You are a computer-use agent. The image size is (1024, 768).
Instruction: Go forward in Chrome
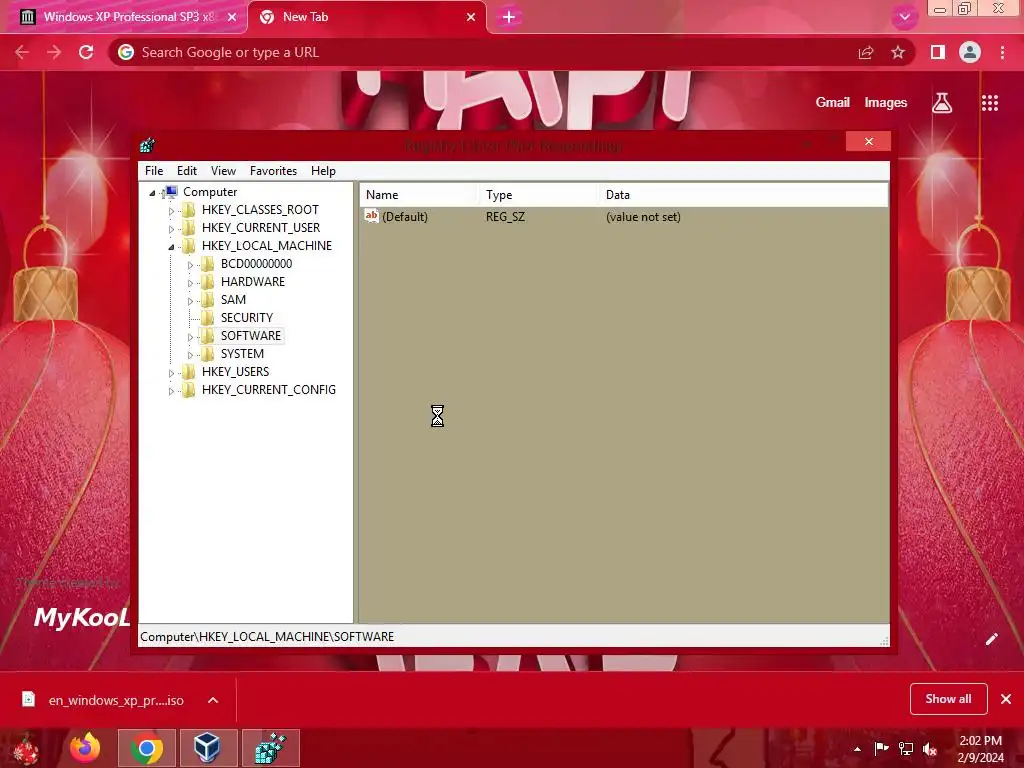[x=54, y=52]
